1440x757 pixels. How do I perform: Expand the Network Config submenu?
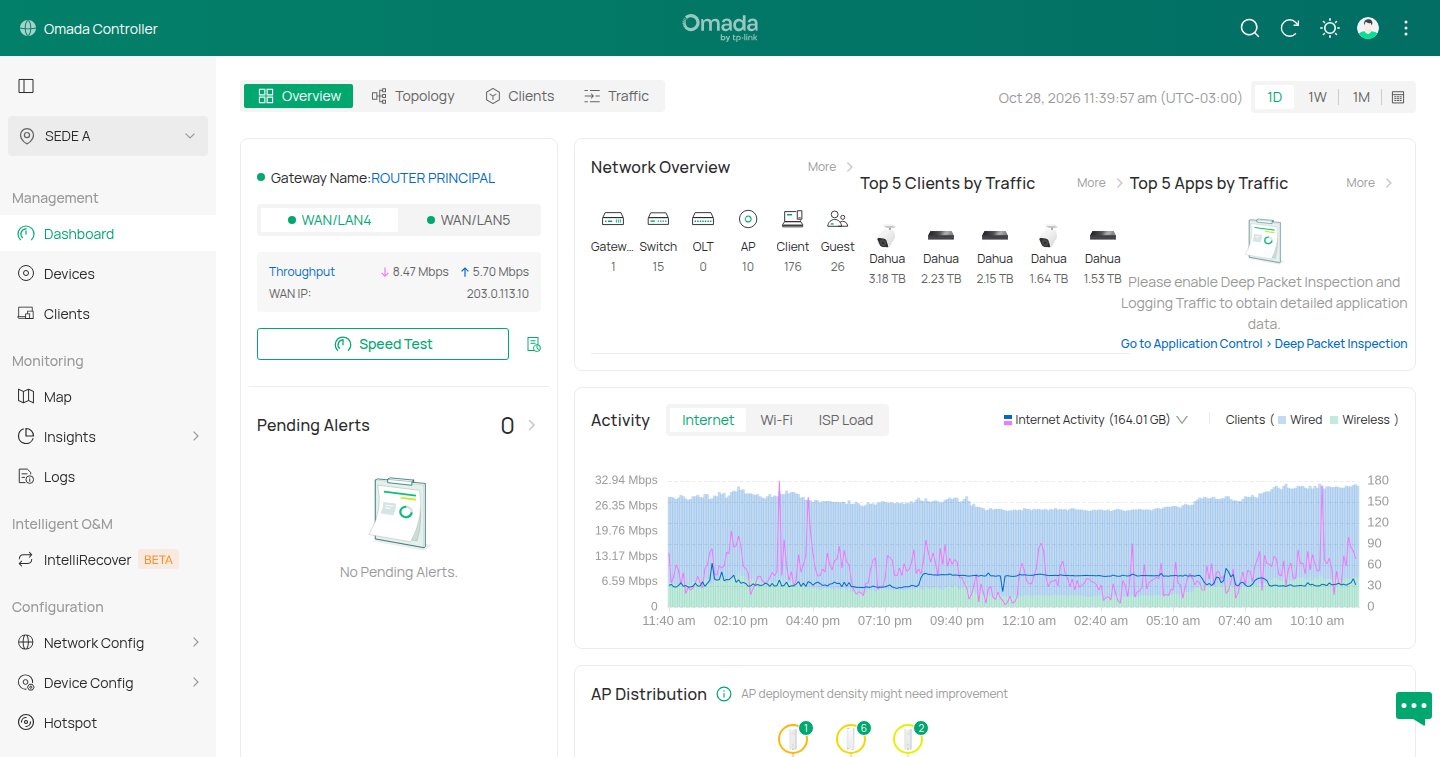pos(196,643)
